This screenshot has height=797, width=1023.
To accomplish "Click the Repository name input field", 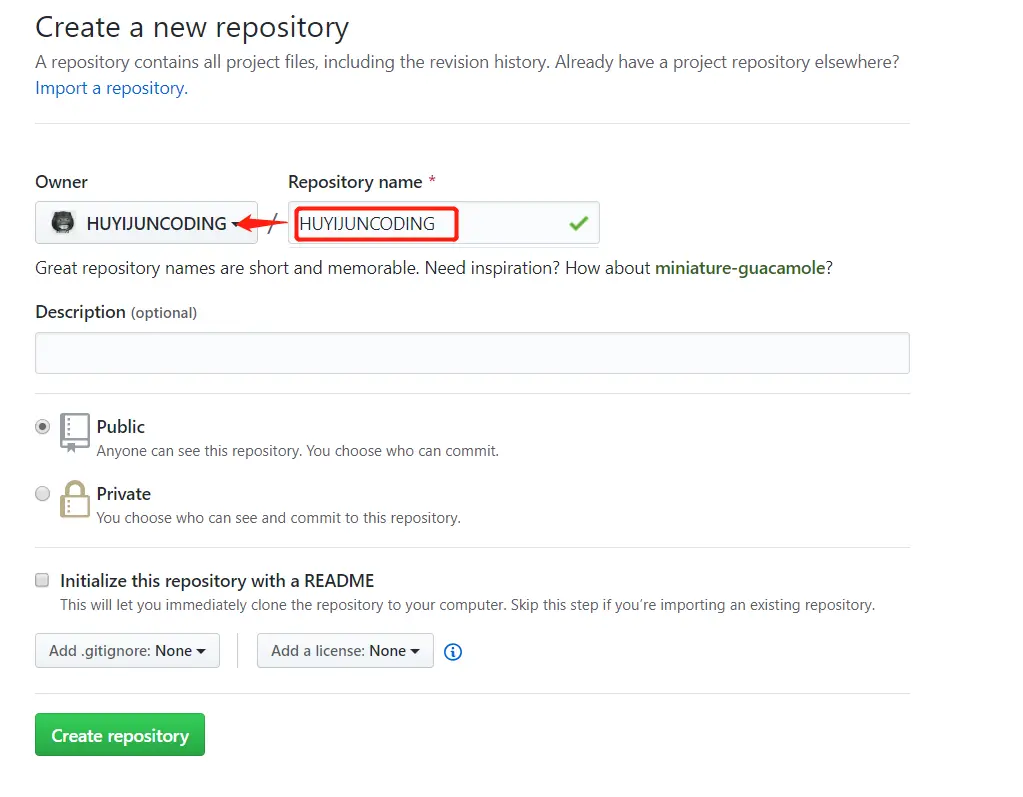I will [x=500, y=224].
